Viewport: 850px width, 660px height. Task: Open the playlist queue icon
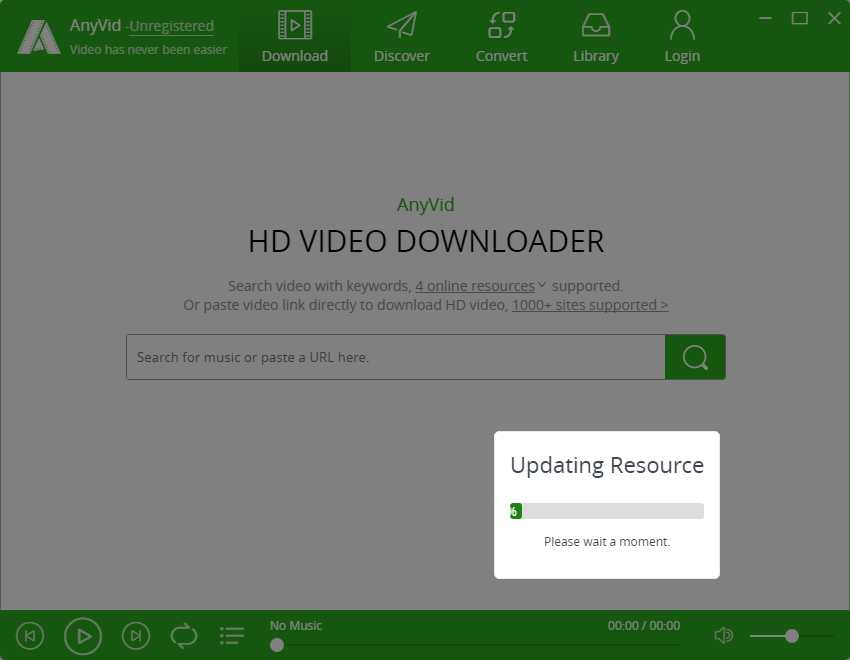(x=231, y=635)
